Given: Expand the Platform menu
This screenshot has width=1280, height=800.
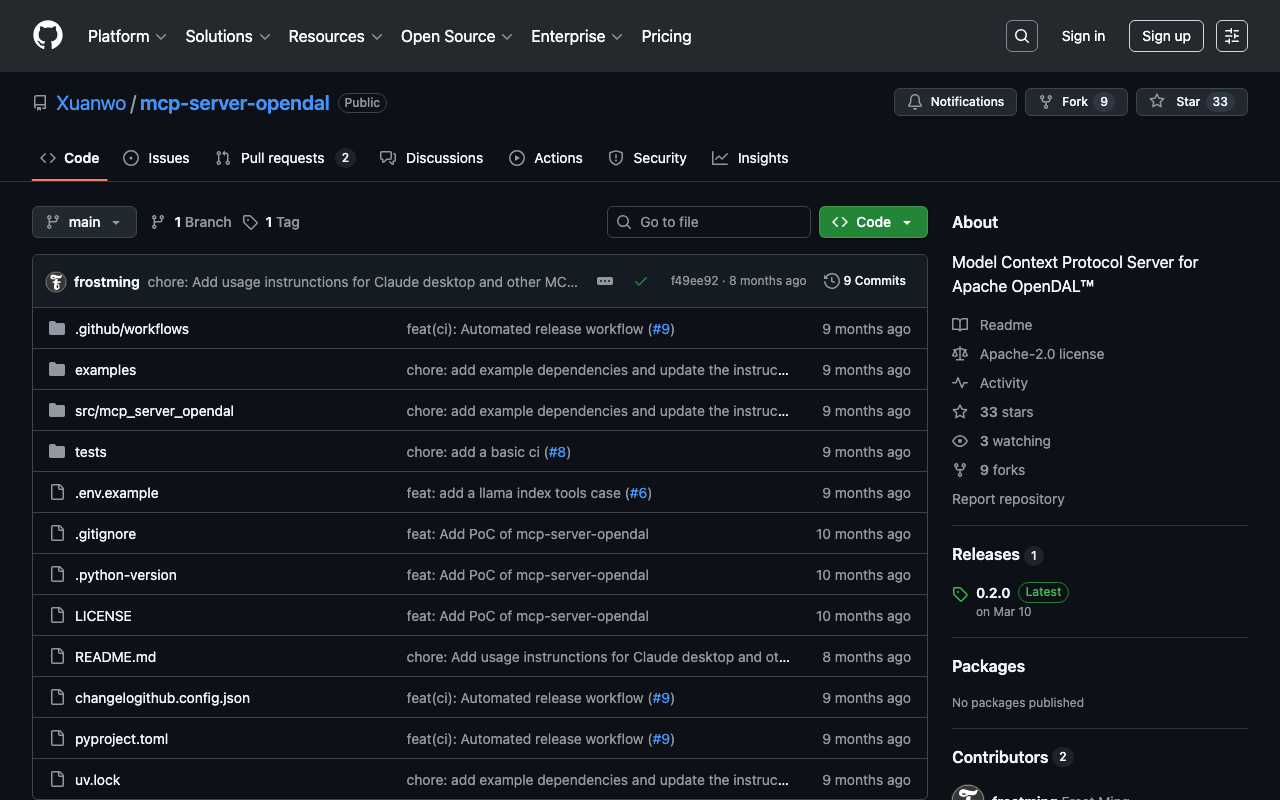Looking at the screenshot, I should point(127,36).
